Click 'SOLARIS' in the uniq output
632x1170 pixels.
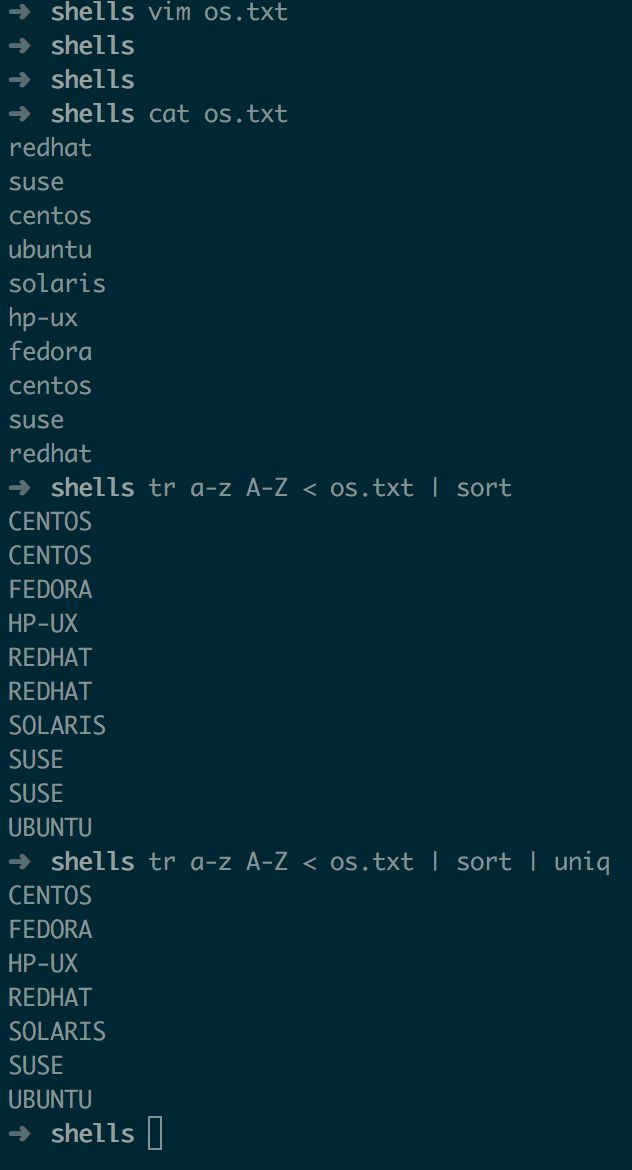tap(57, 1031)
